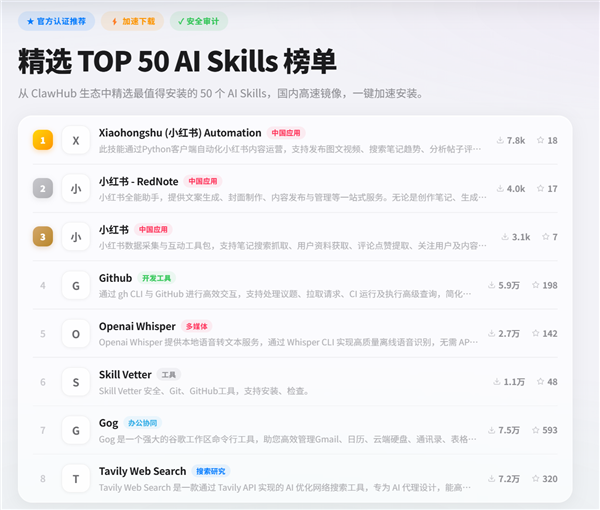Click description starting 小红书全能助手
The width and height of the screenshot is (600, 510).
[x=292, y=197]
